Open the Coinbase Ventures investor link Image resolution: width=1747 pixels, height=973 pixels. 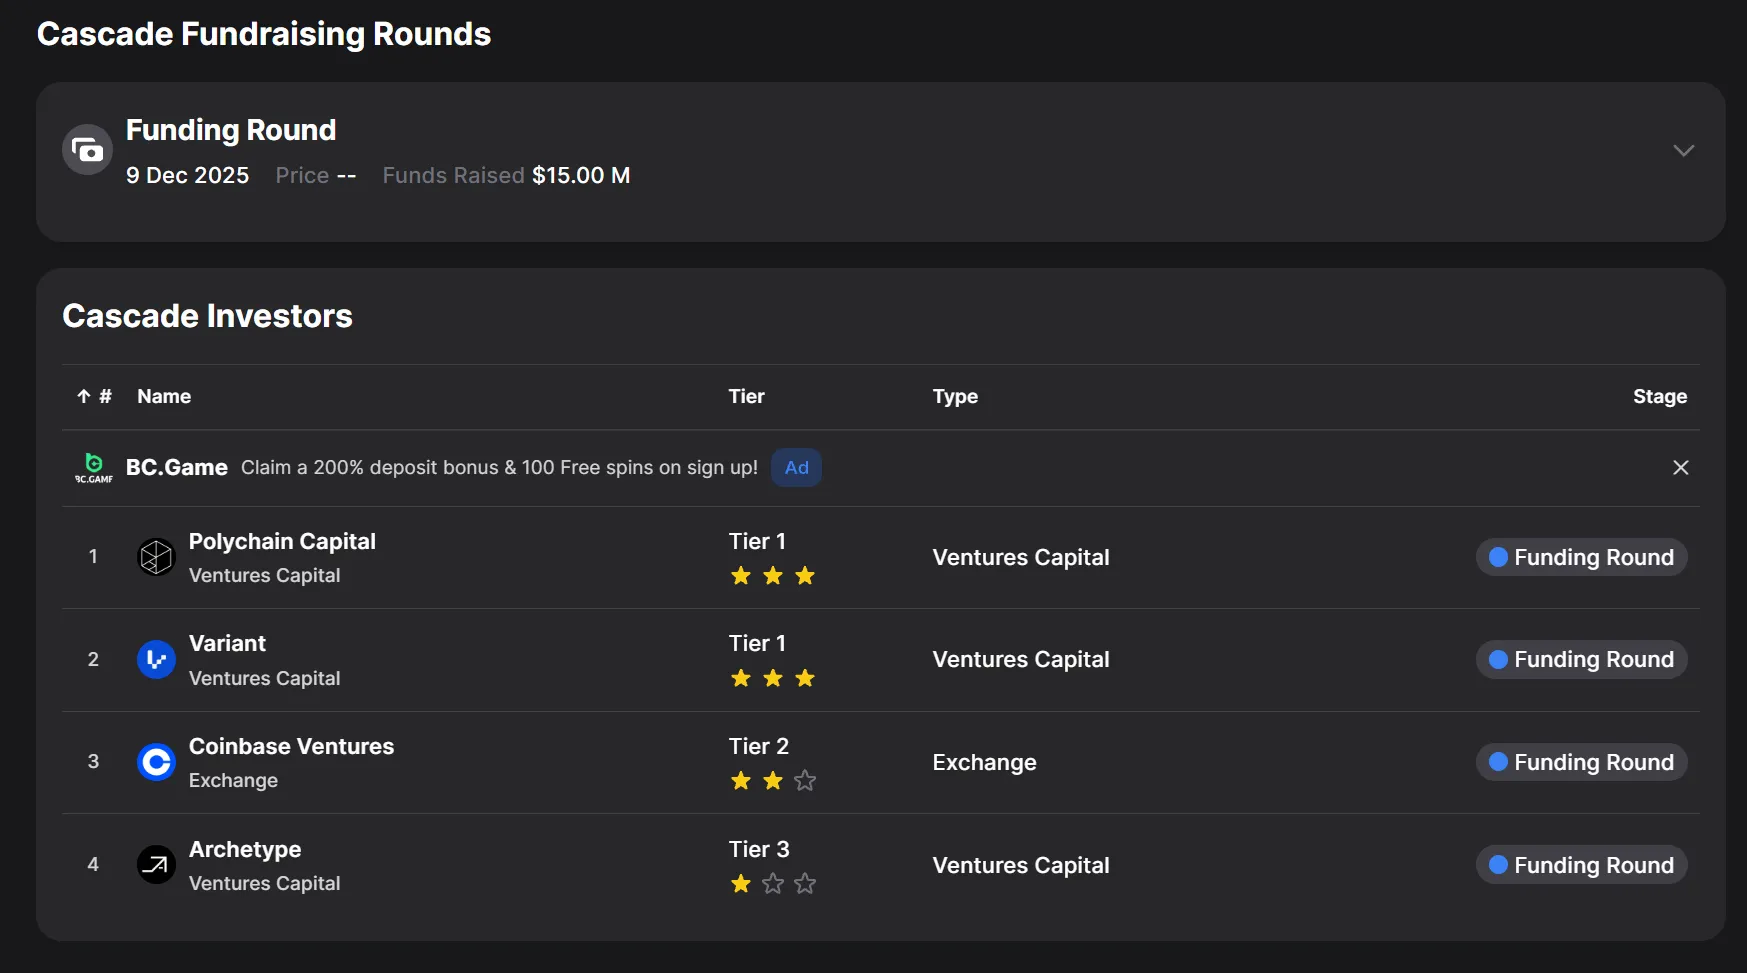pos(291,746)
